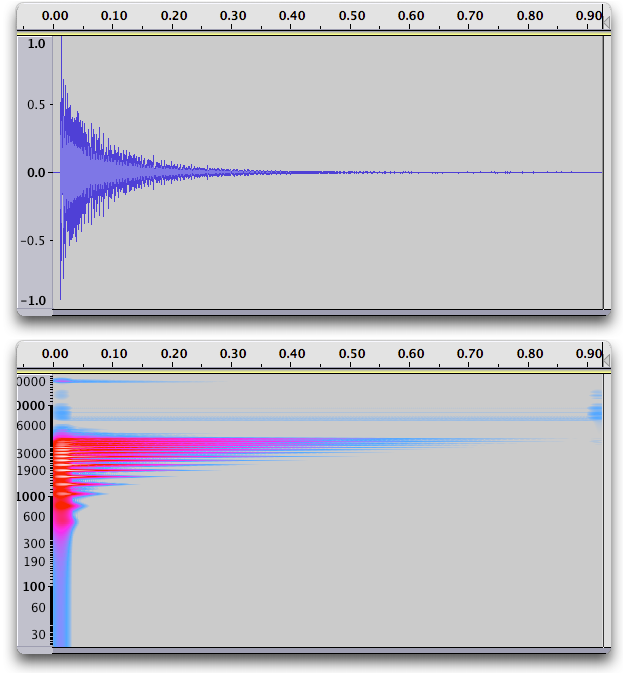Click the 0.10 mark on the waveform timeline
Image resolution: width=623 pixels, height=673 pixels.
click(115, 16)
